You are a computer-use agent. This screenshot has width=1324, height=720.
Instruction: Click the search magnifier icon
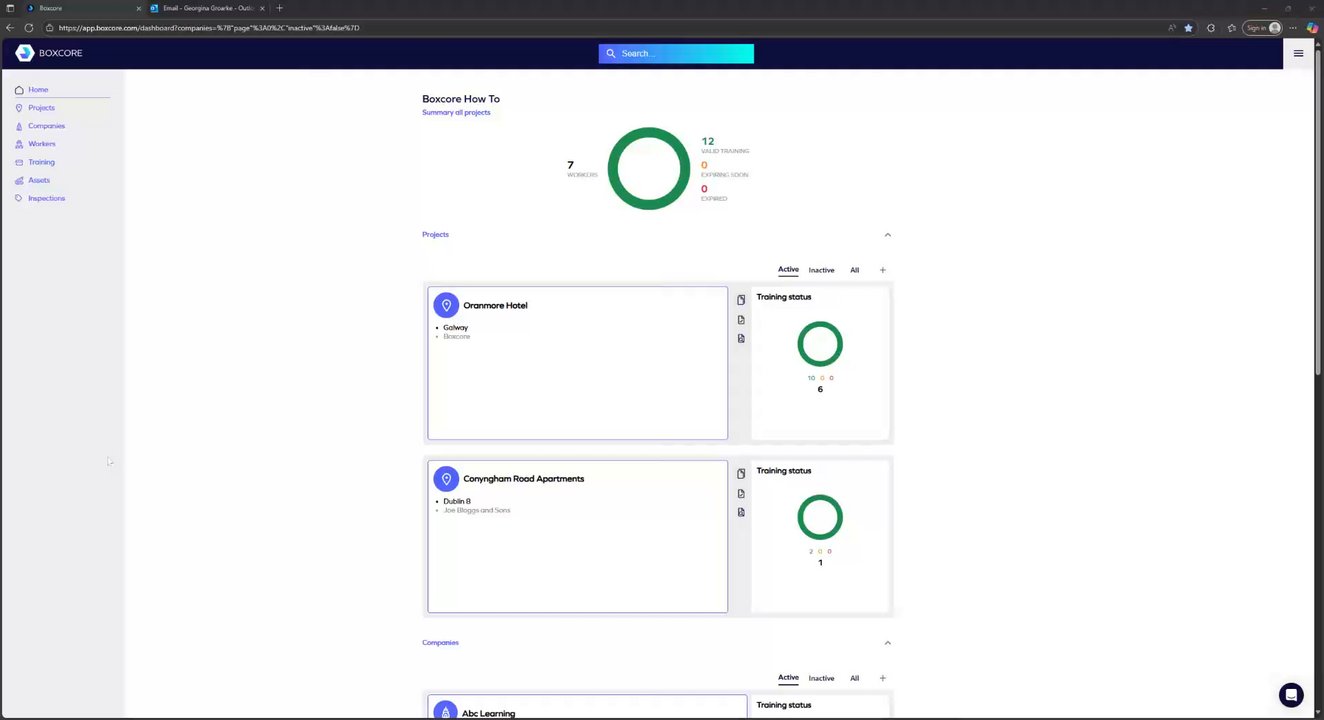pyautogui.click(x=611, y=53)
